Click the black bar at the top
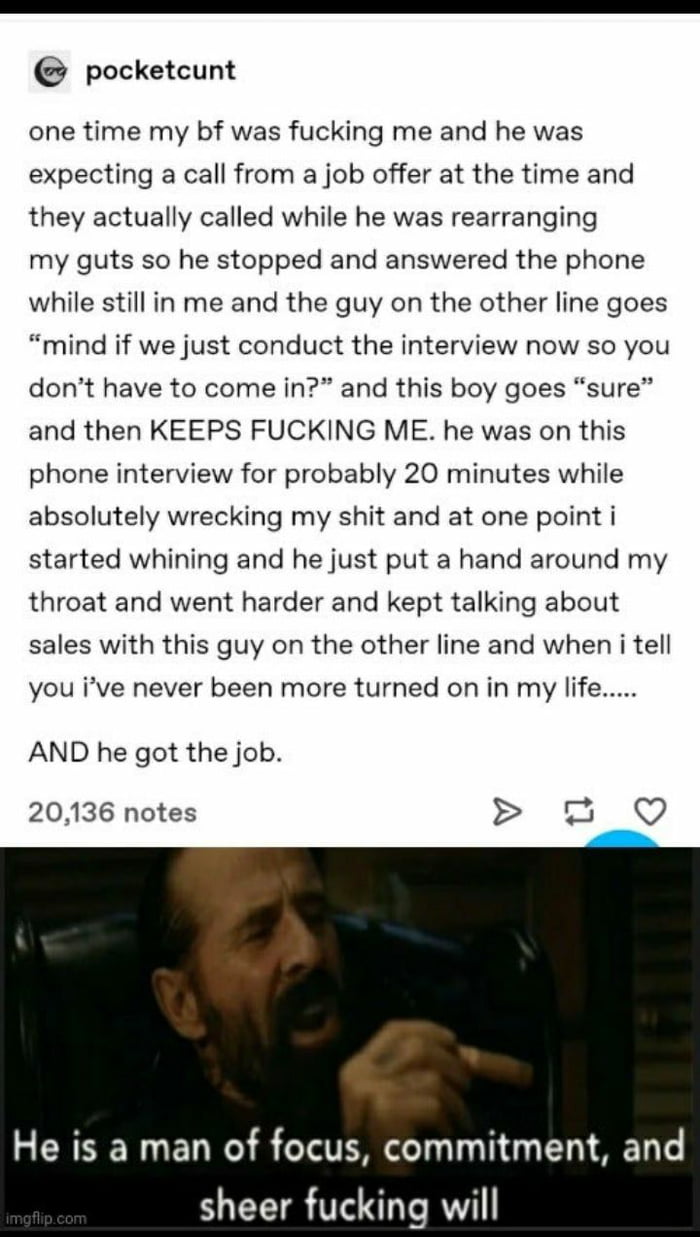Screen dimensions: 700x1237 pos(350,7)
